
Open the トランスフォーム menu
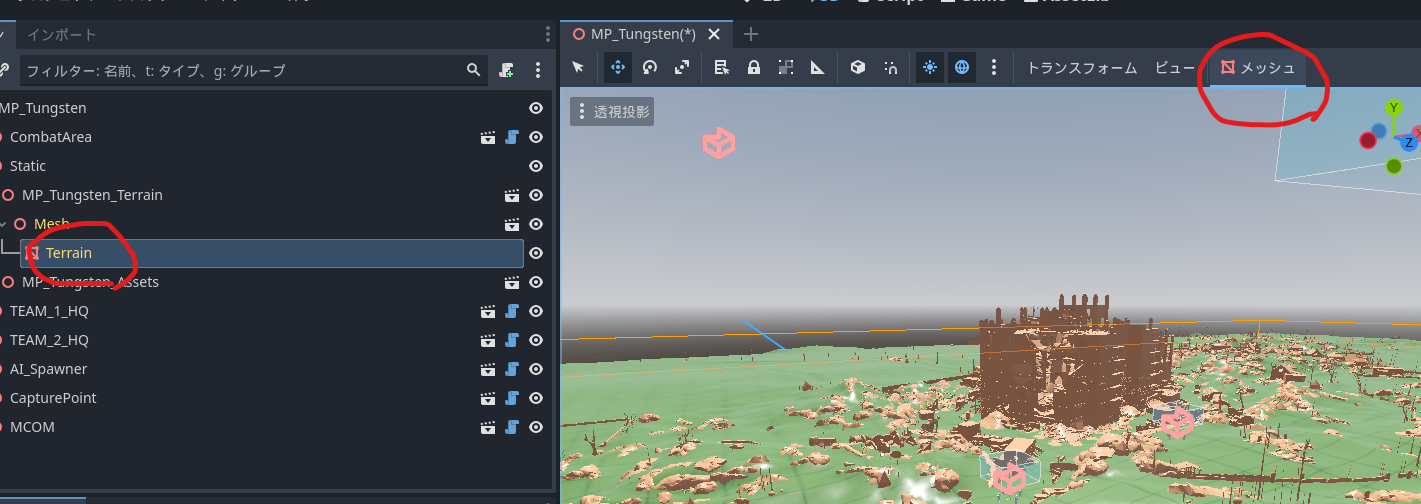(x=1082, y=68)
